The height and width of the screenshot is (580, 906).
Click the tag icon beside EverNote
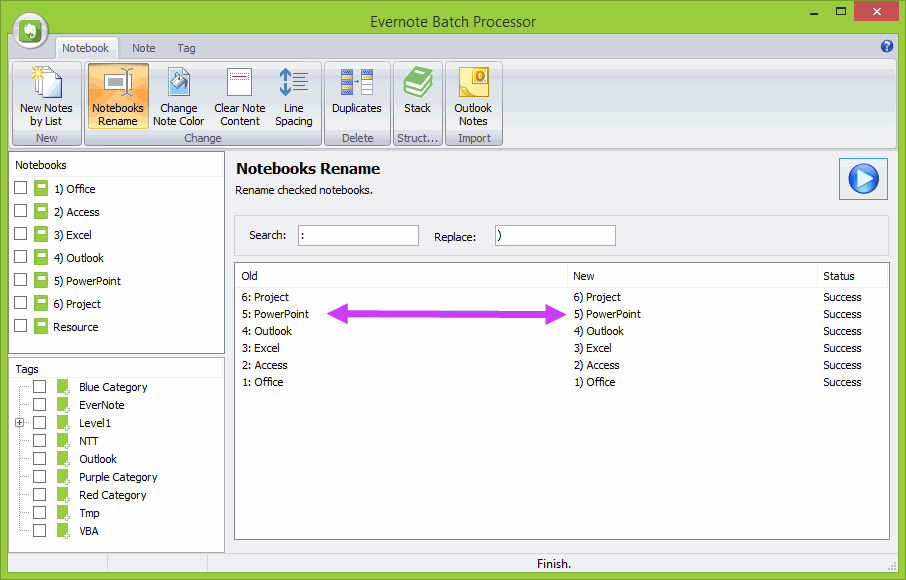click(x=63, y=405)
